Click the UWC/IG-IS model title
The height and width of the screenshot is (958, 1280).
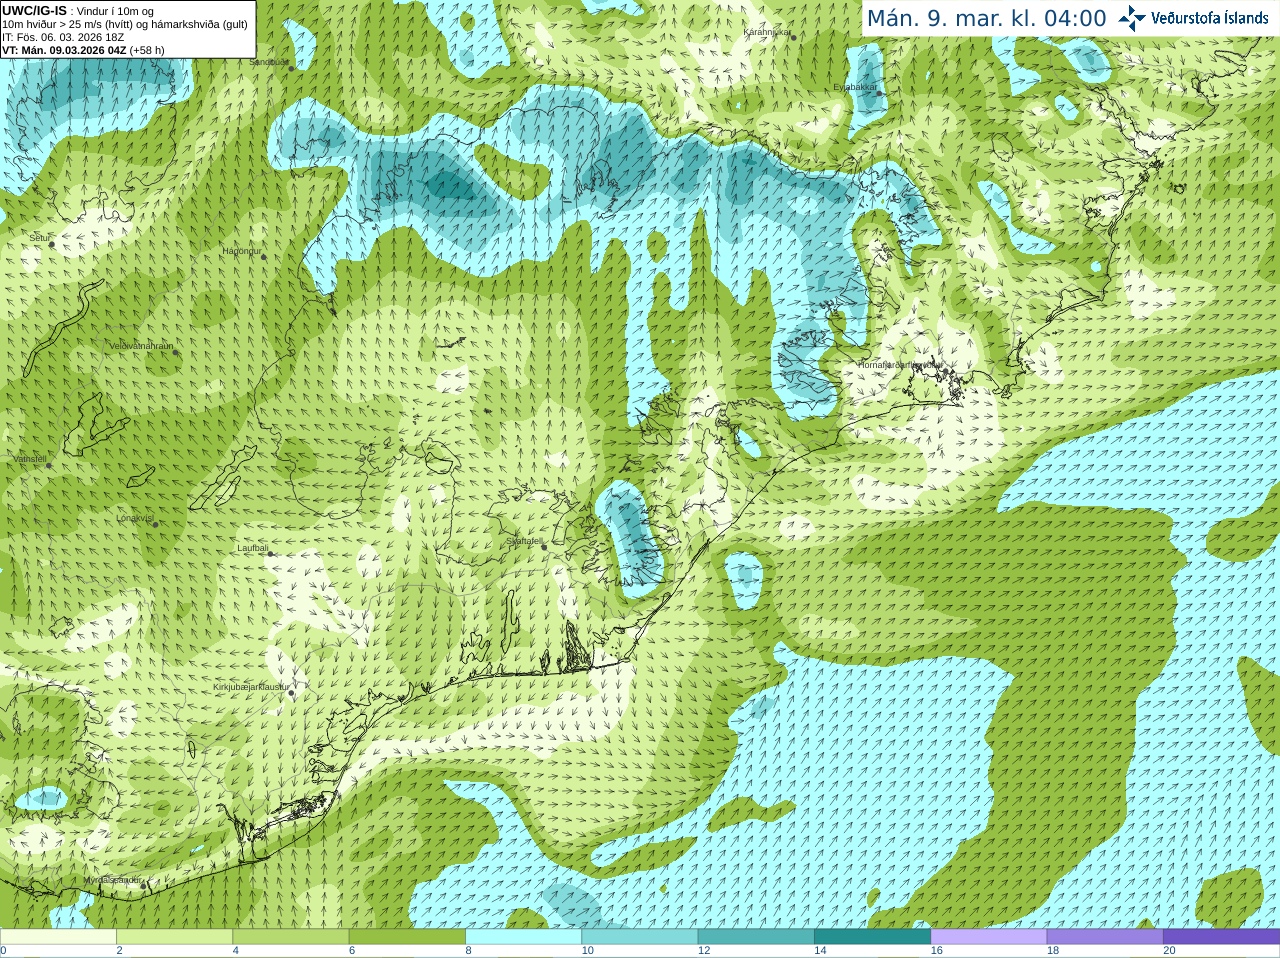pos(34,11)
